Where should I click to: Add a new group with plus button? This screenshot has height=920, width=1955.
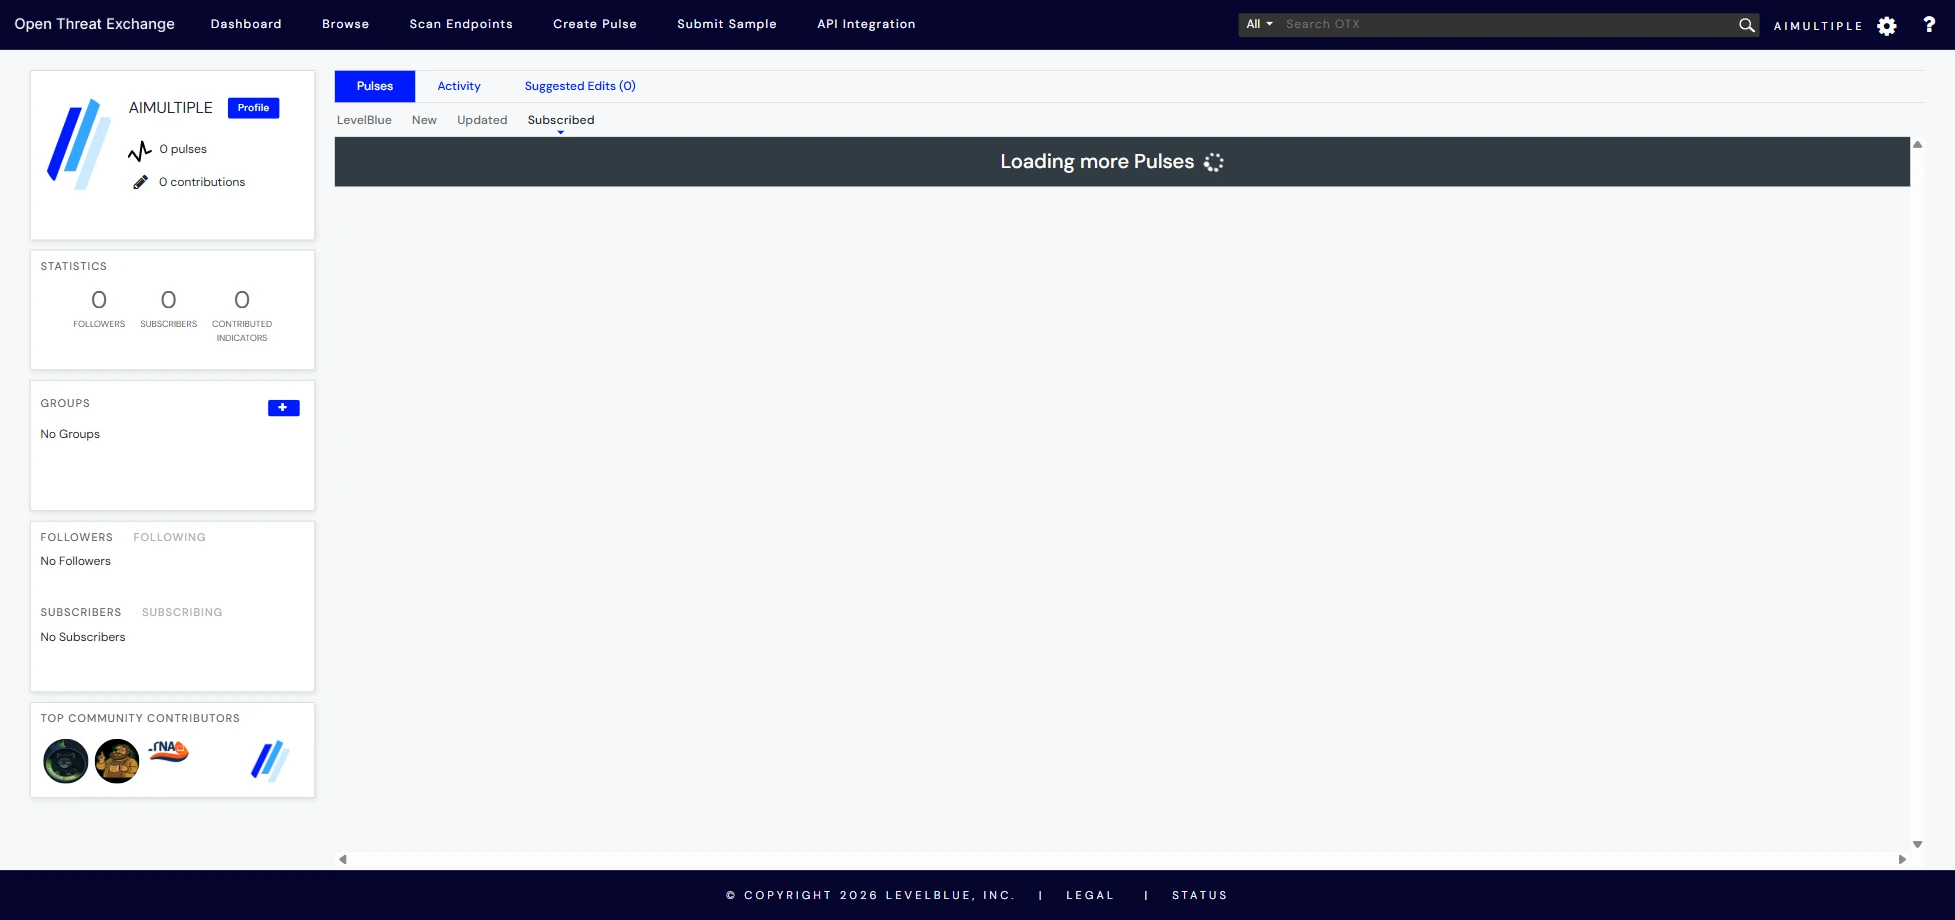point(283,408)
